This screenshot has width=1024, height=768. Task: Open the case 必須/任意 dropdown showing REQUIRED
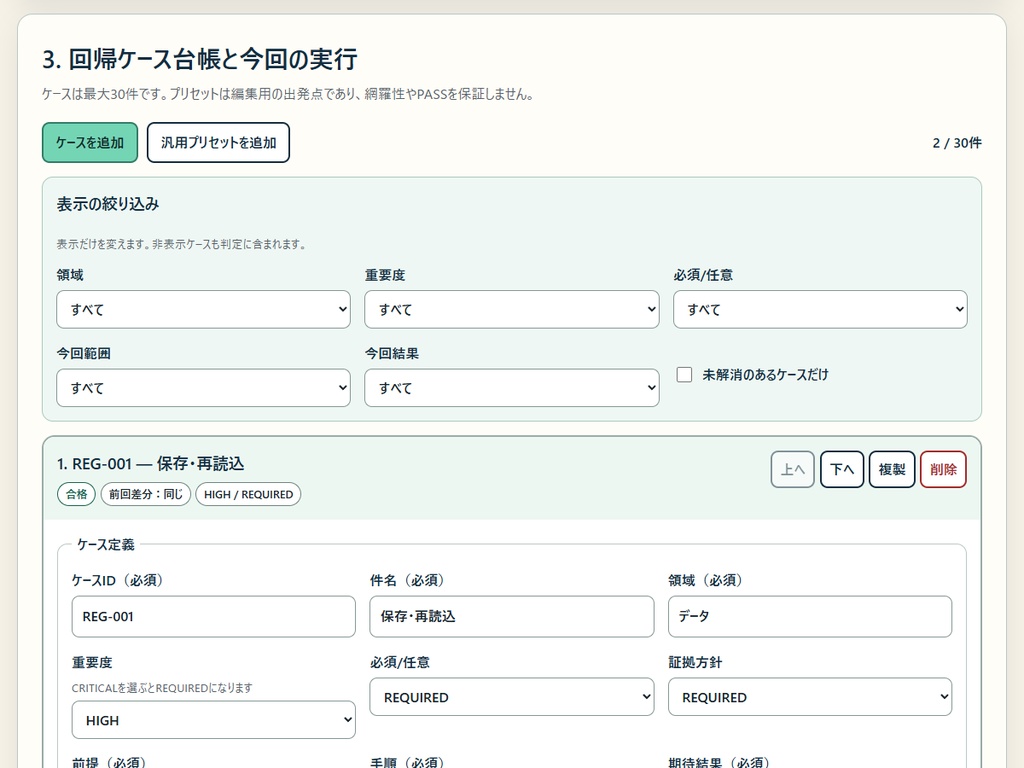511,697
